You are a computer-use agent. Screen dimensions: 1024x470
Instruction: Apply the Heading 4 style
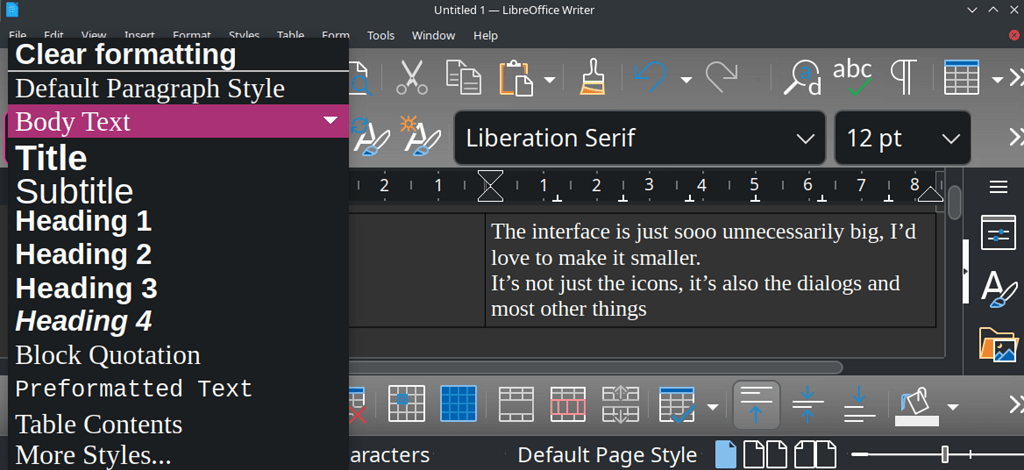tap(178, 321)
